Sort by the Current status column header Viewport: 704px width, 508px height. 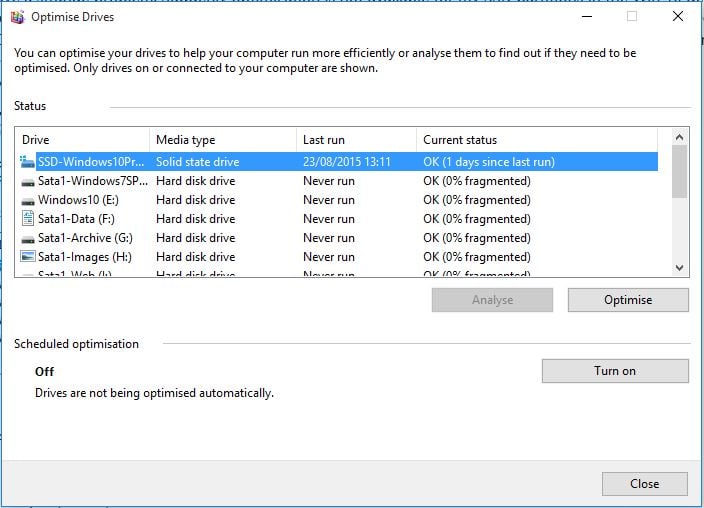(537, 140)
